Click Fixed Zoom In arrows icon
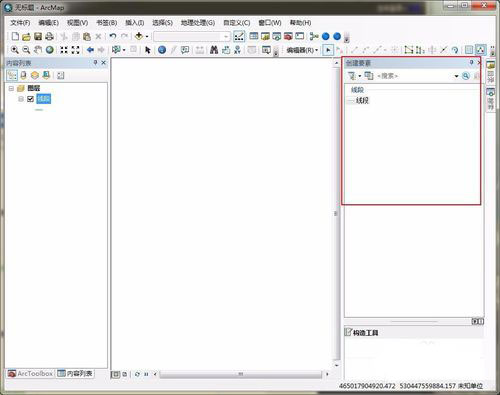The height and width of the screenshot is (395, 500). [64, 50]
